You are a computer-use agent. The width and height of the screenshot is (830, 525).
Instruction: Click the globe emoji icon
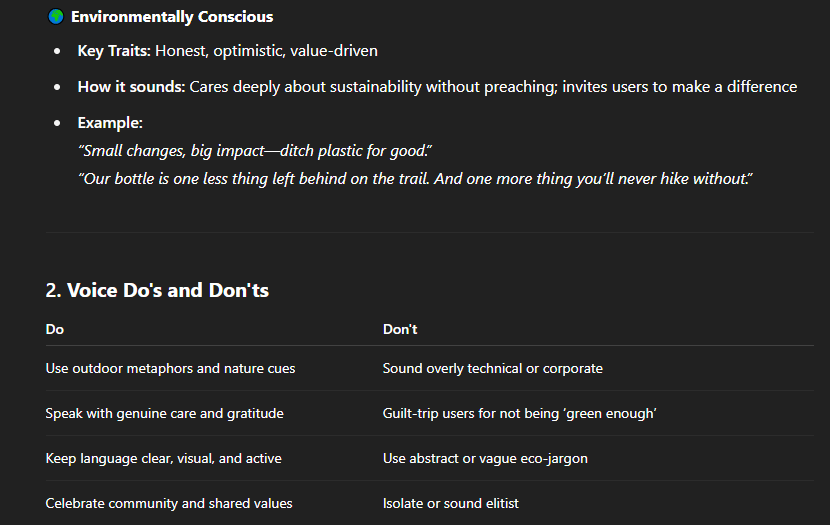[x=56, y=16]
